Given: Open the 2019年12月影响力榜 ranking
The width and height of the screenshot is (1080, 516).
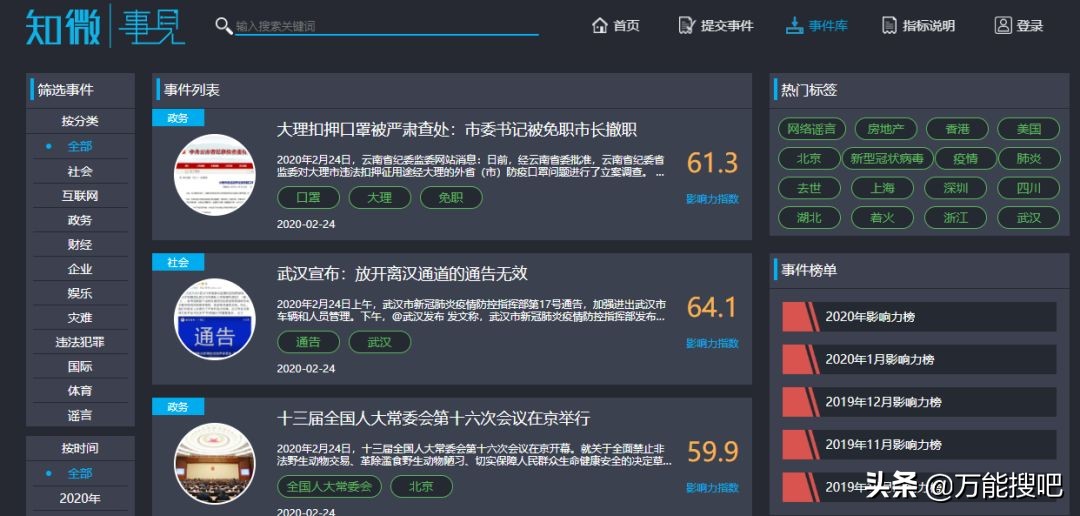Looking at the screenshot, I should pos(919,402).
